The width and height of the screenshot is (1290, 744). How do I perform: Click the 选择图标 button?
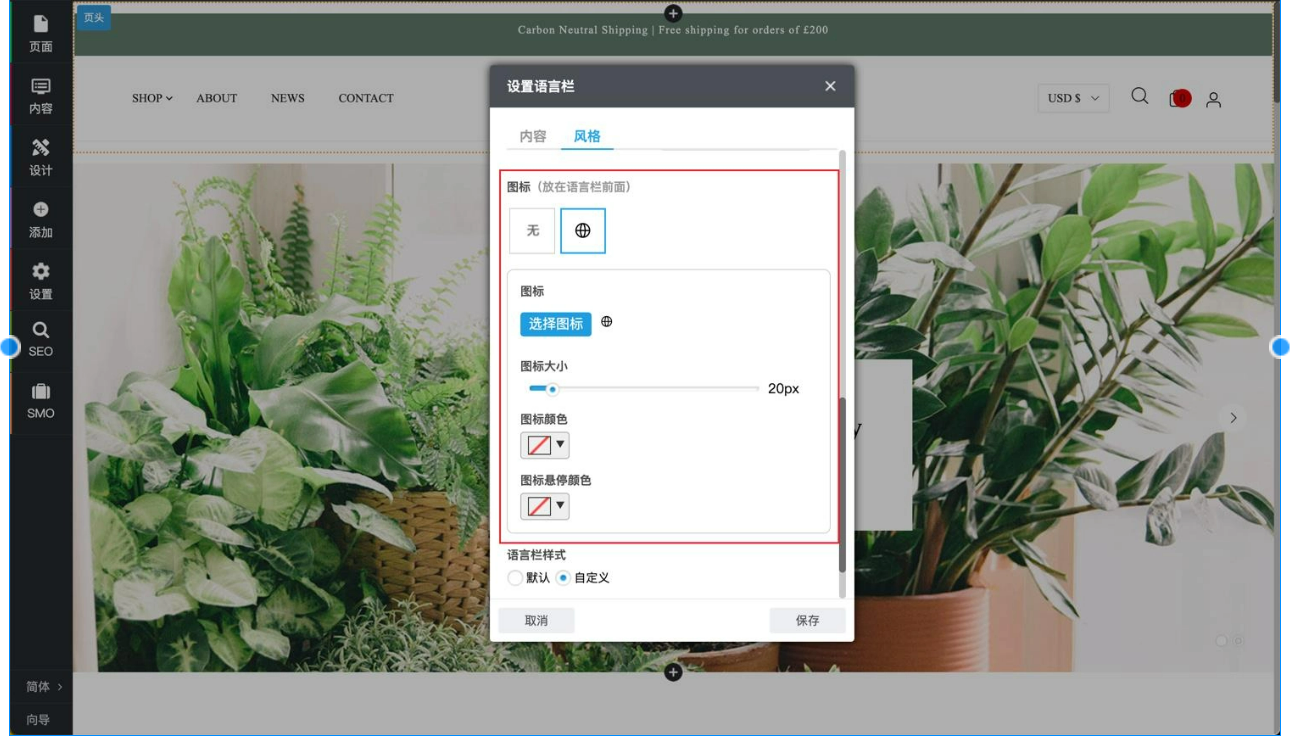(x=555, y=324)
